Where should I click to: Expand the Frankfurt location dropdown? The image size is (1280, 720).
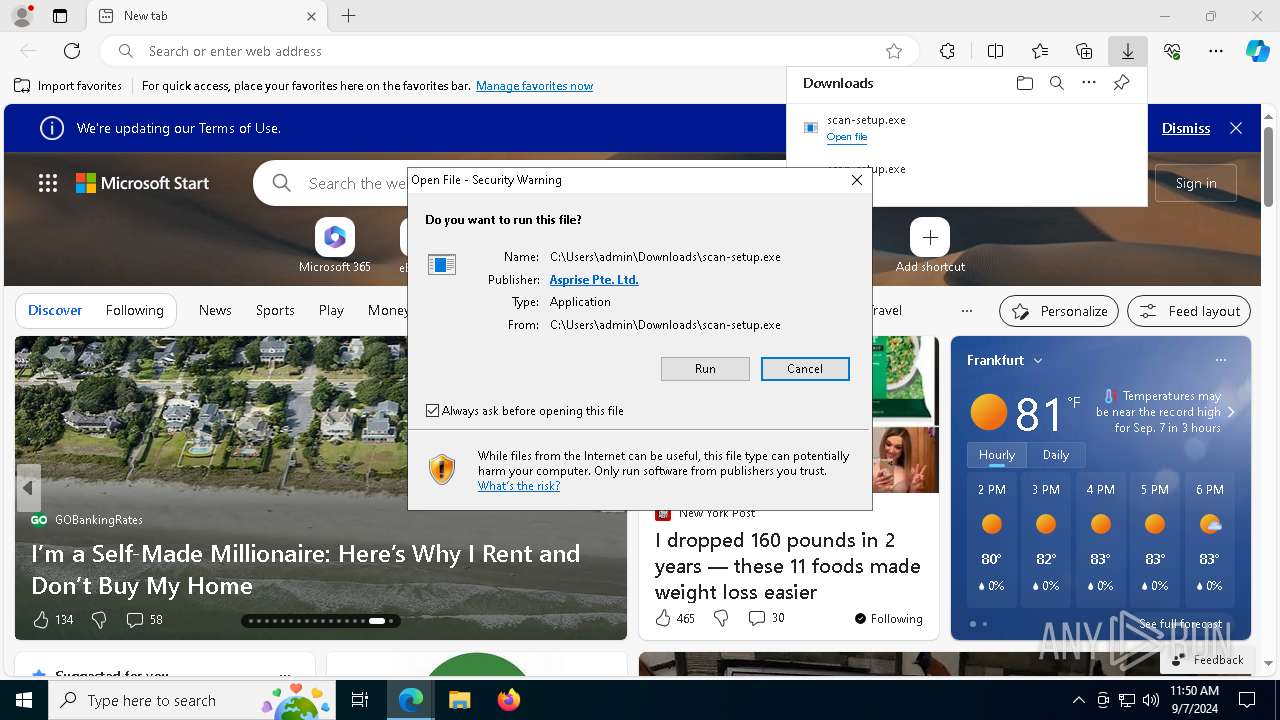point(1038,360)
